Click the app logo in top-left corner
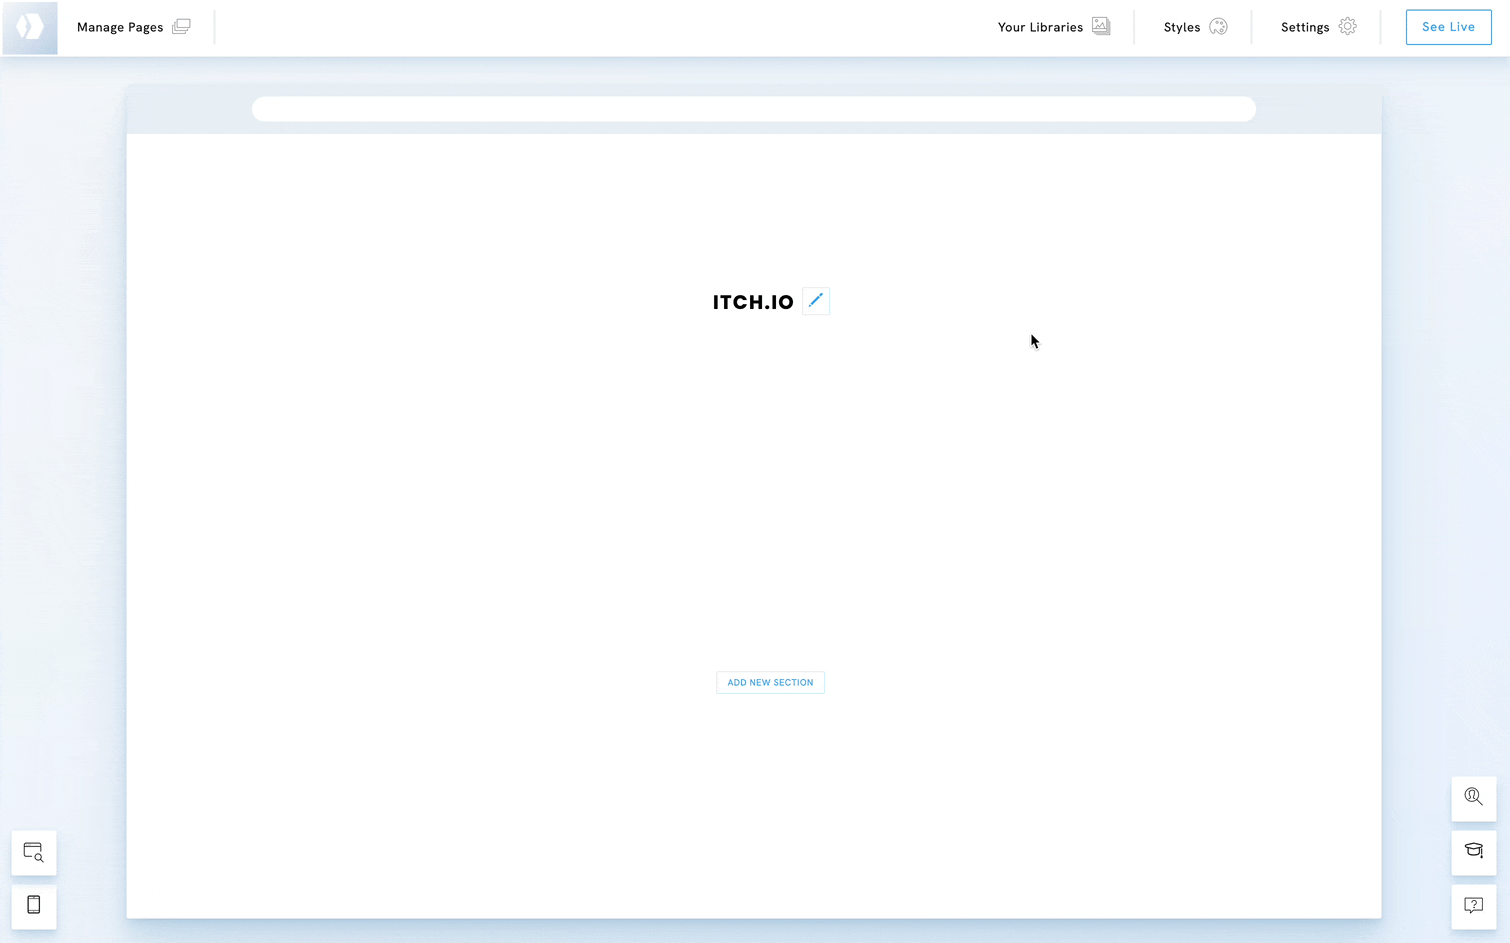 click(30, 27)
